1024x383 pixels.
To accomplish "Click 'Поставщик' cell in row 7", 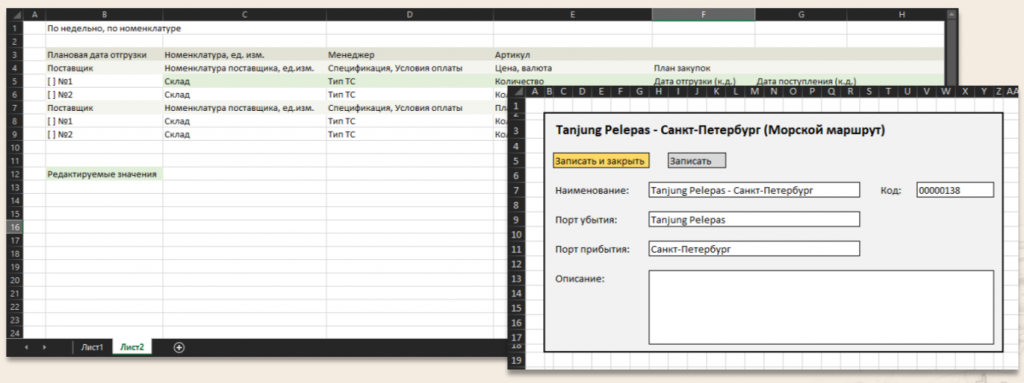I will [x=104, y=108].
